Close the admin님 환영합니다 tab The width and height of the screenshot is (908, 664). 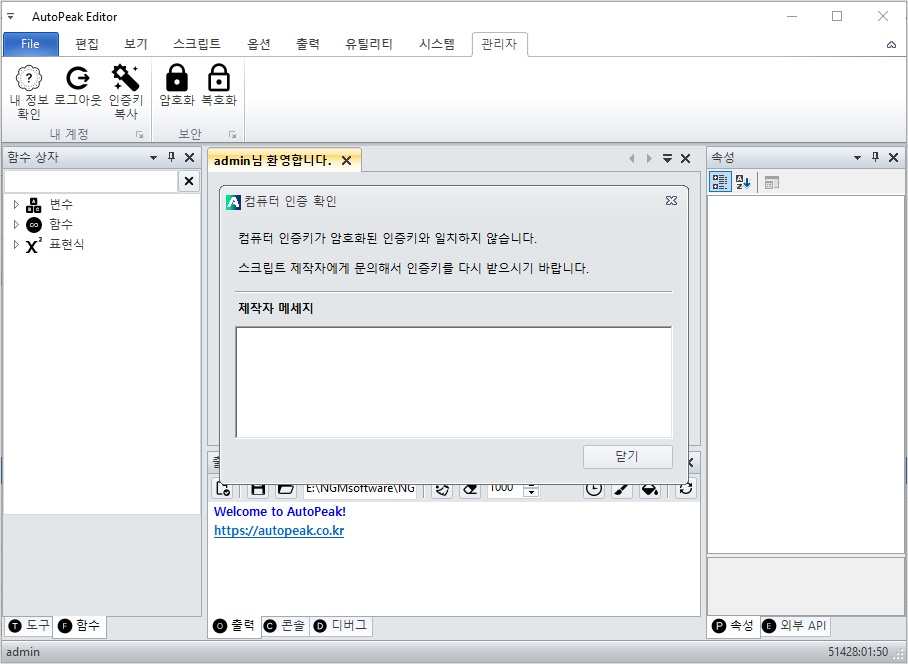346,160
